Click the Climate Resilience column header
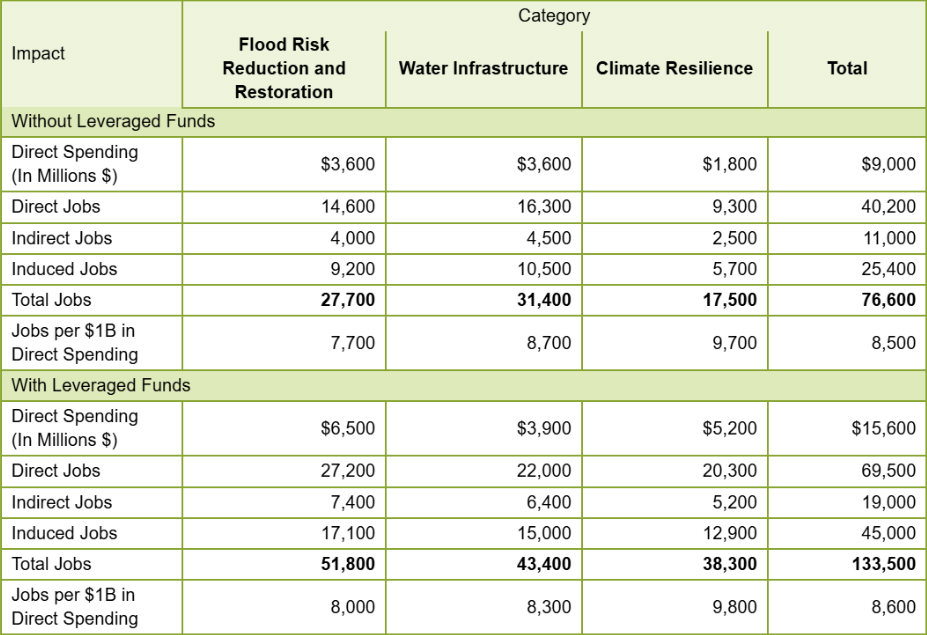The image size is (927, 635). tap(675, 69)
